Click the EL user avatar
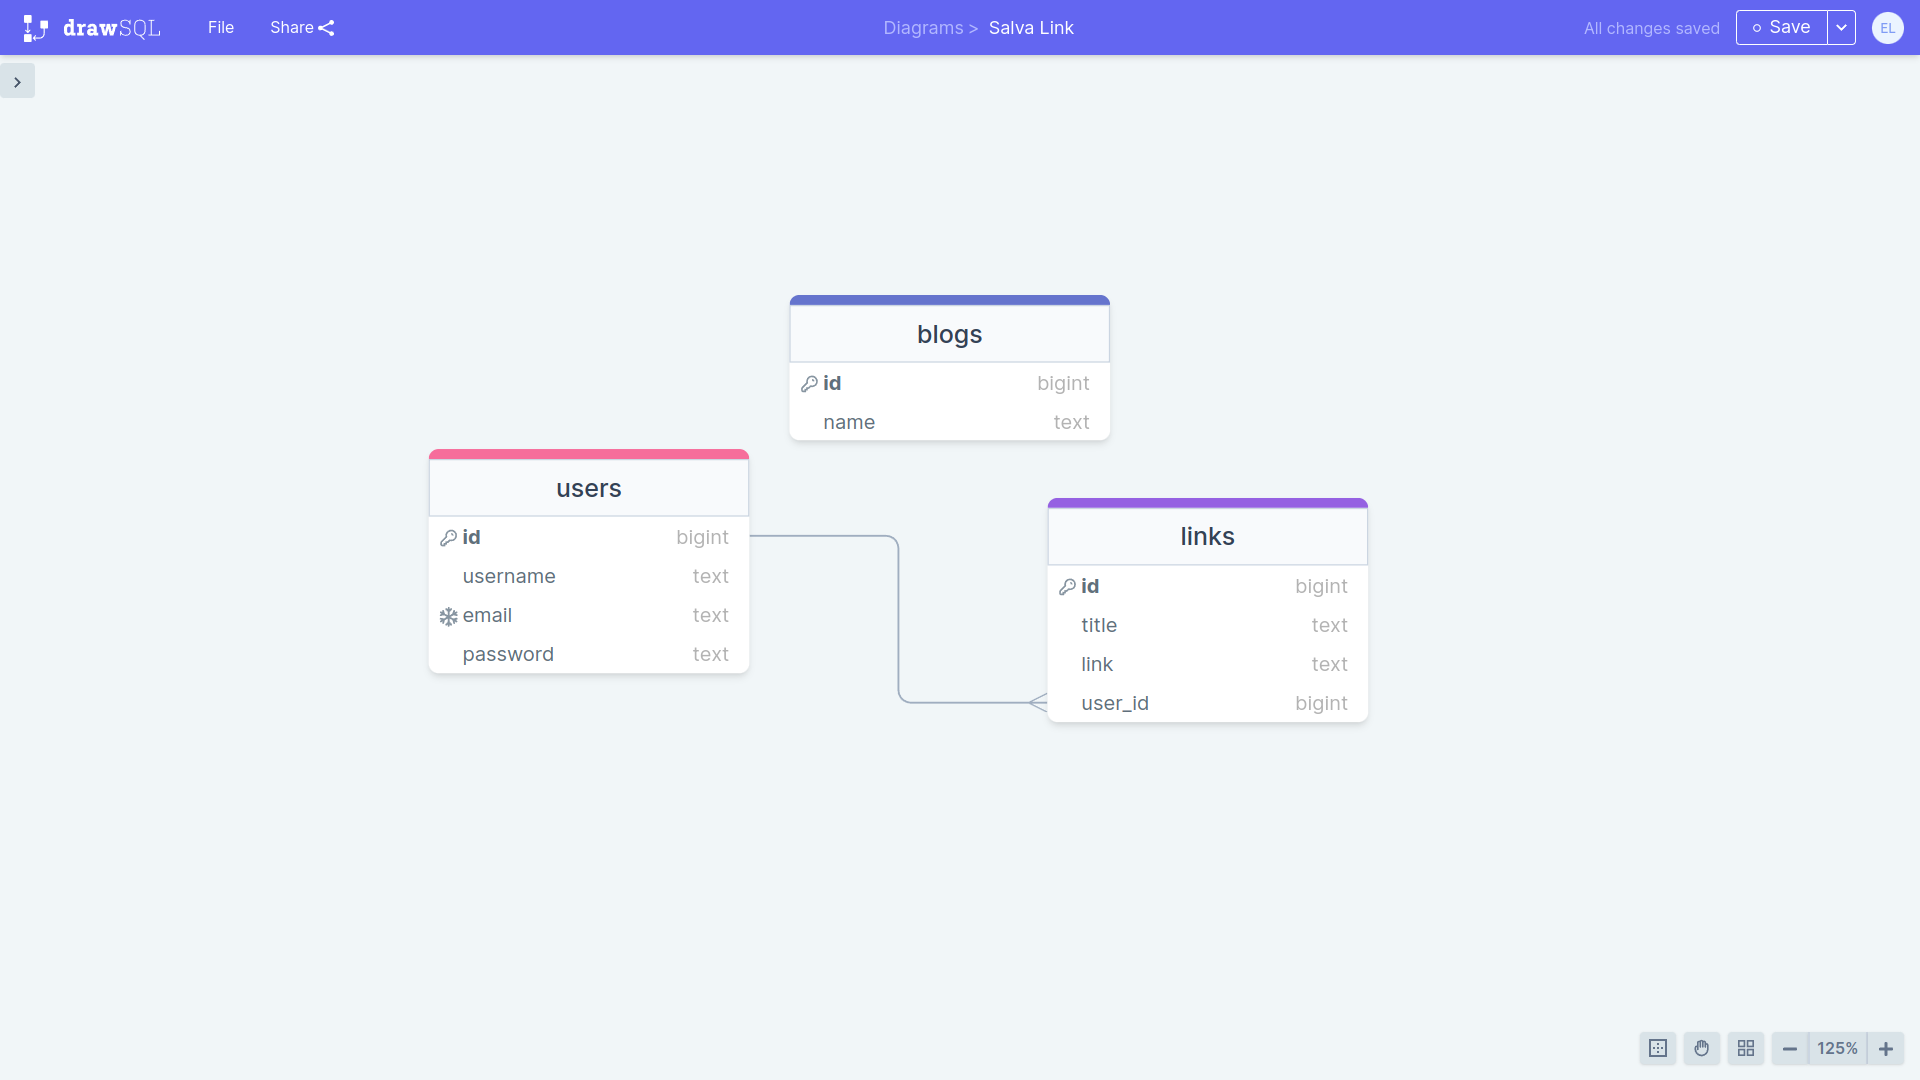This screenshot has height=1080, width=1920. click(x=1887, y=28)
